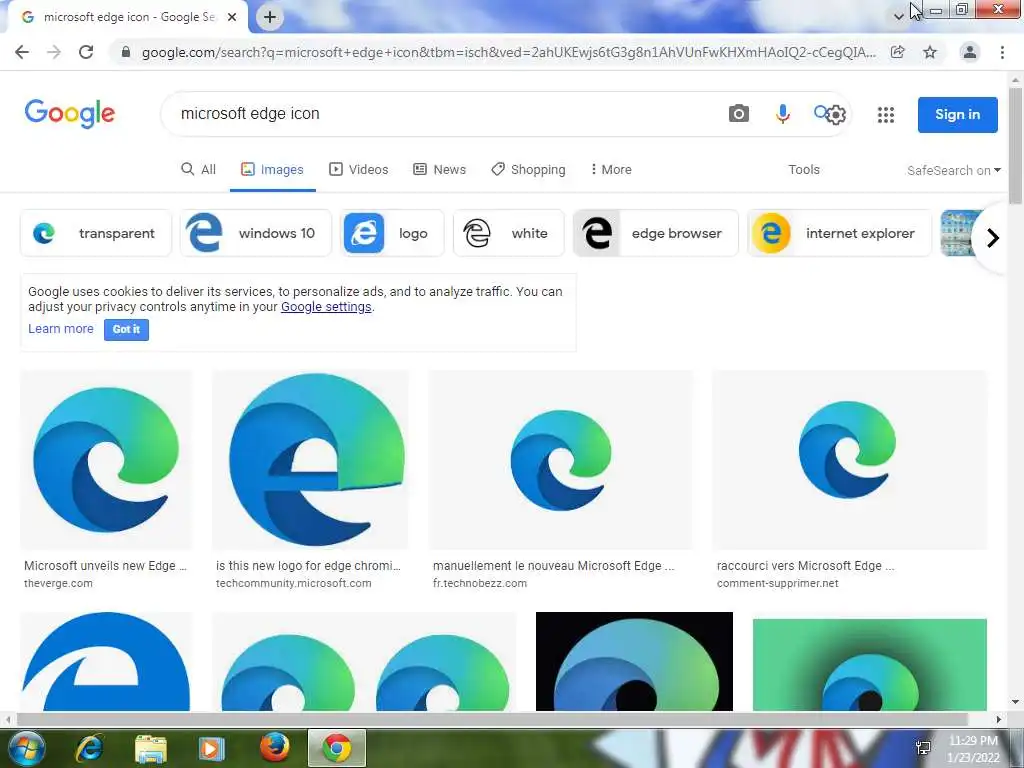Viewport: 1024px width, 768px height.
Task: Click the browser back arrow
Action: point(22,52)
